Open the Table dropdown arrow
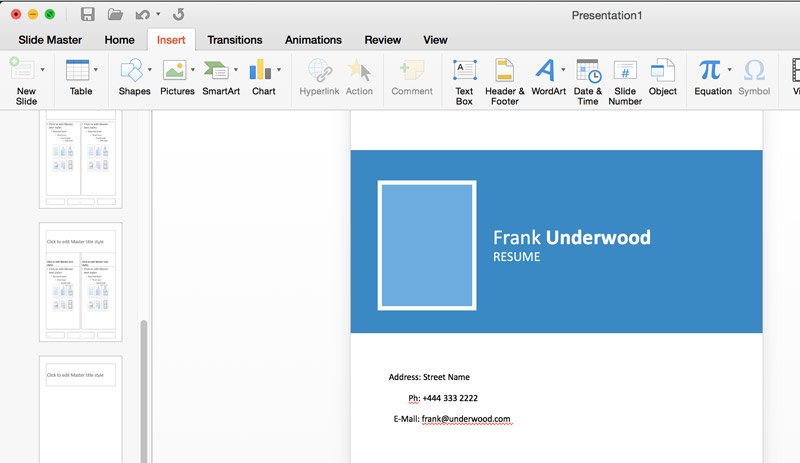Image resolution: width=800 pixels, height=463 pixels. pyautogui.click(x=96, y=70)
